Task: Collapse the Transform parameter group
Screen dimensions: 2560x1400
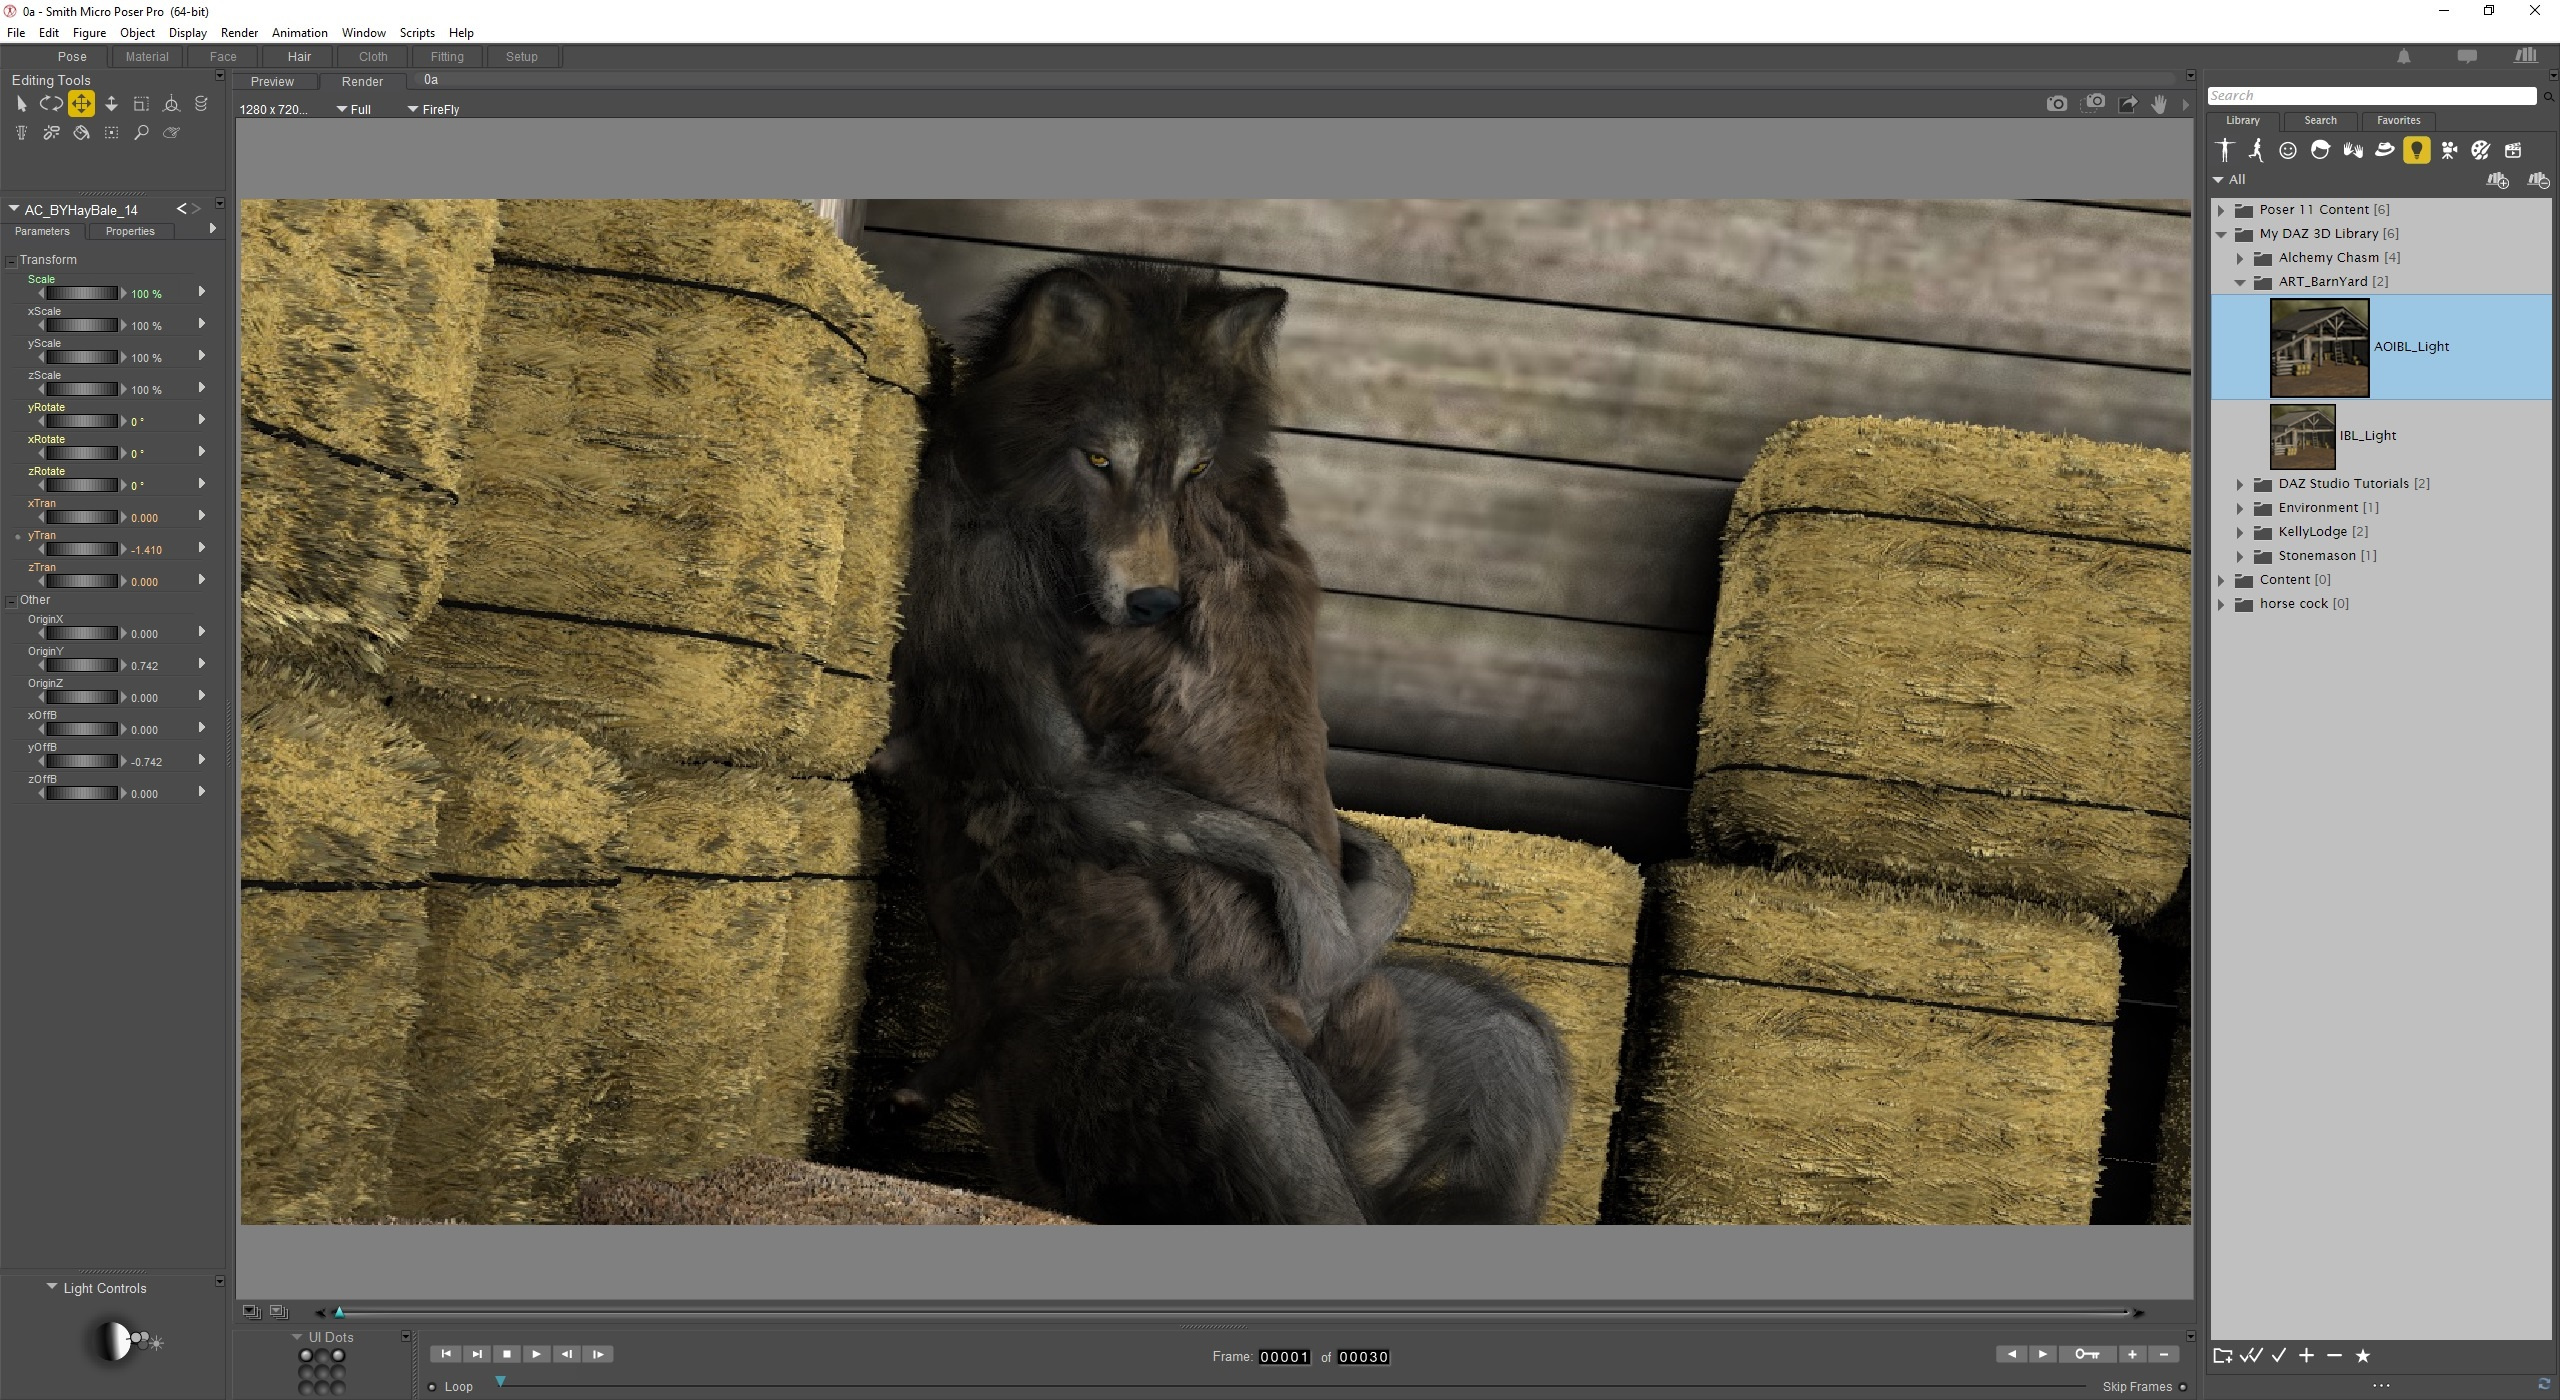Action: [x=12, y=261]
